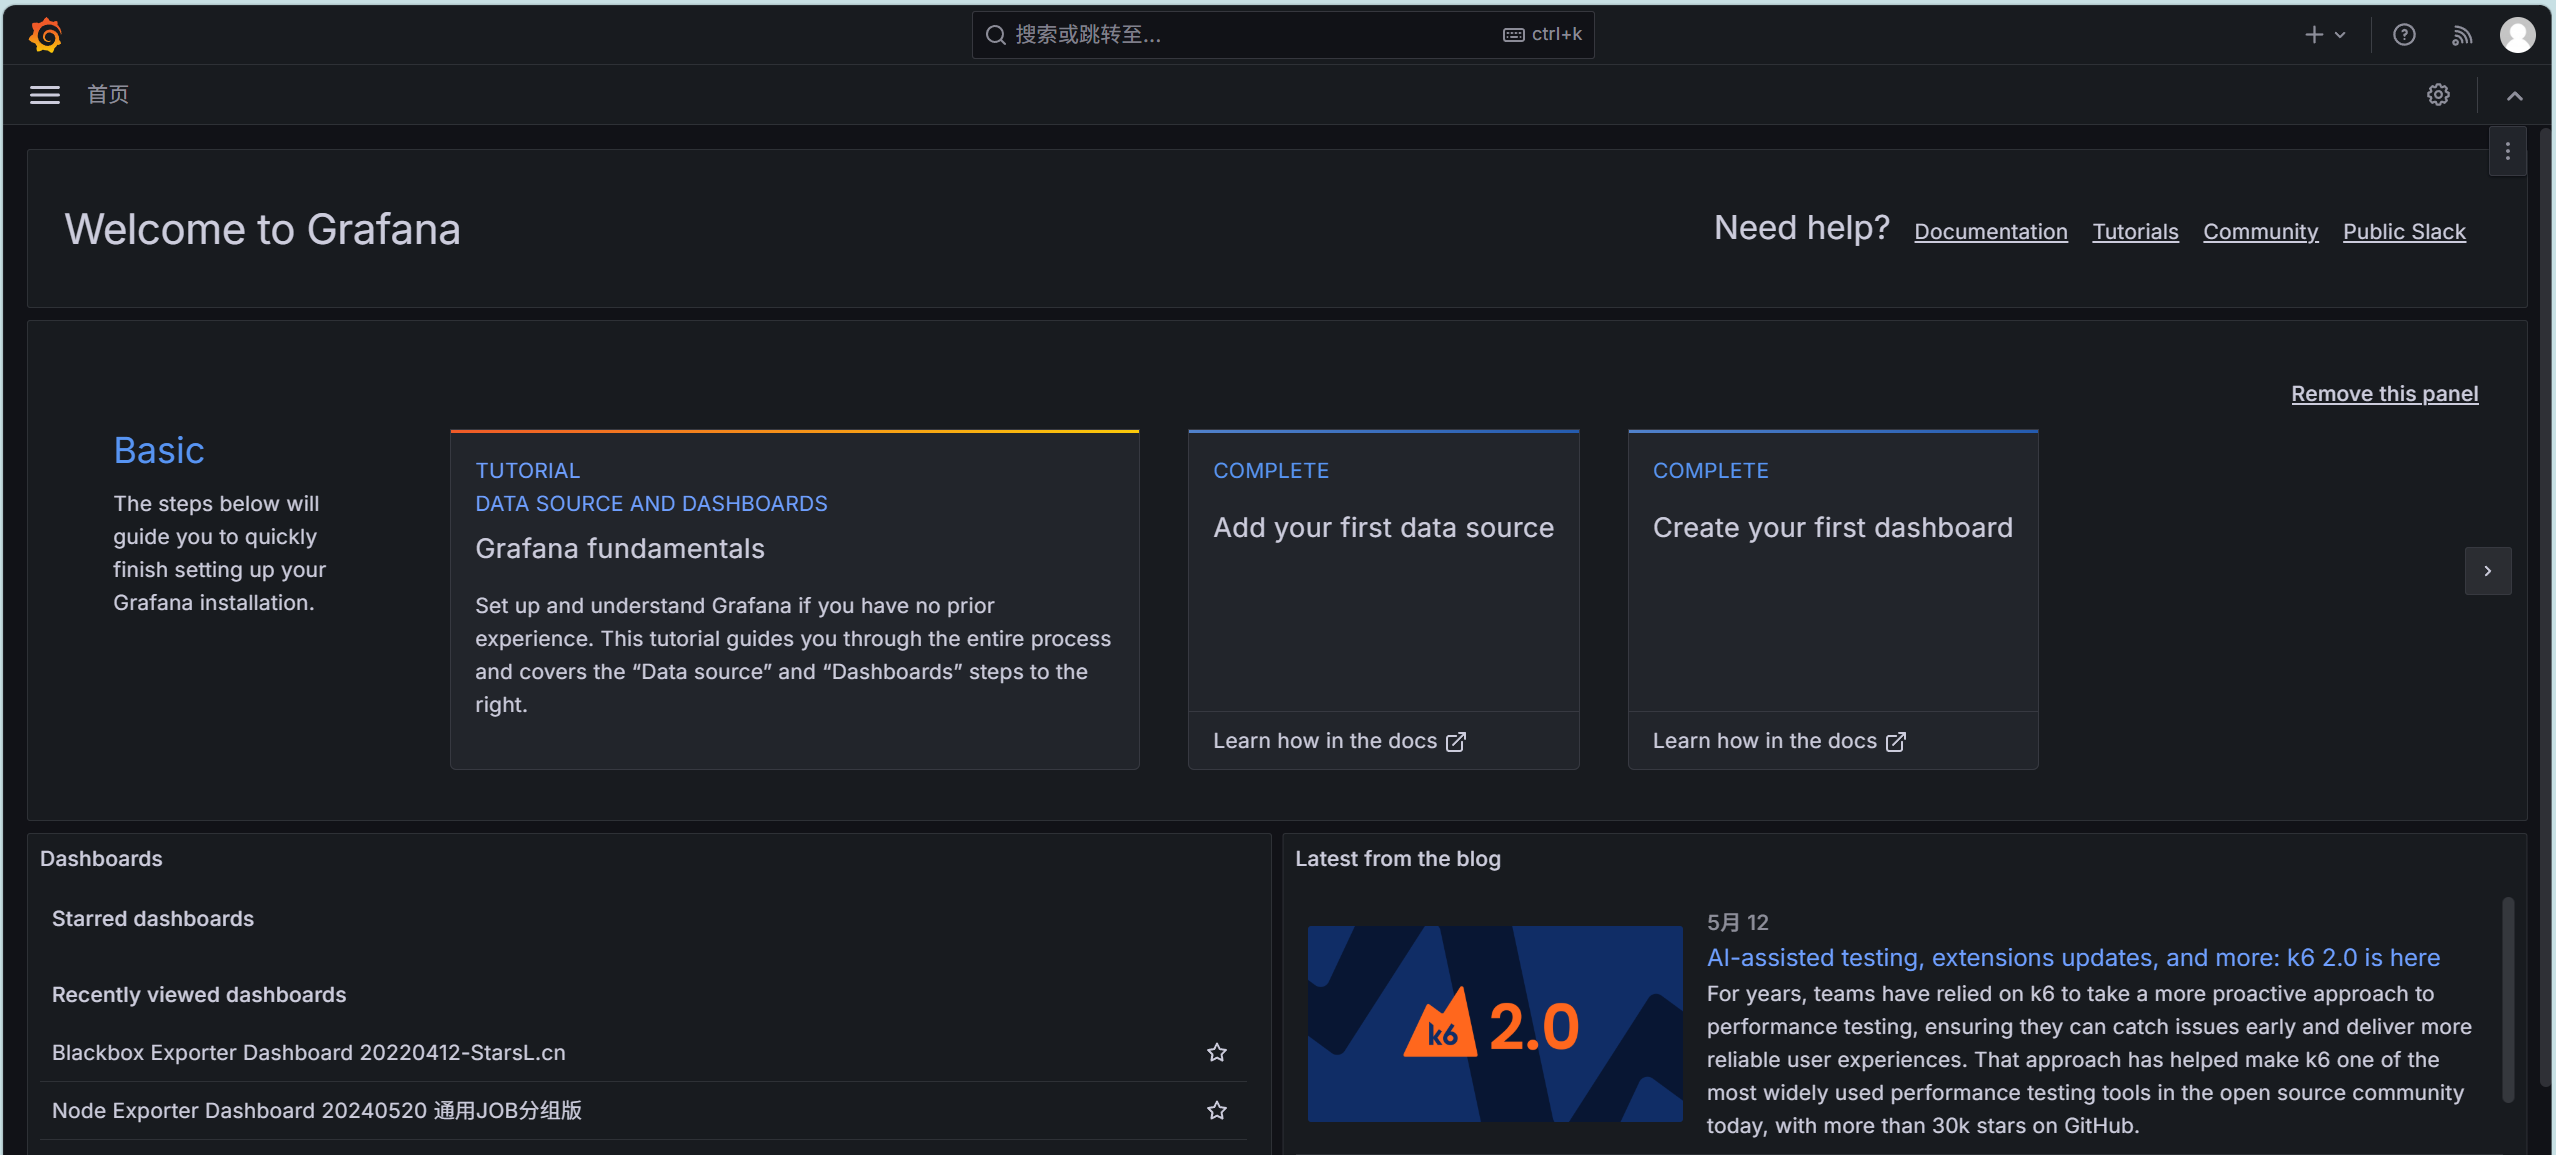2556x1155 pixels.
Task: Show next setup steps with arrow
Action: click(2487, 571)
